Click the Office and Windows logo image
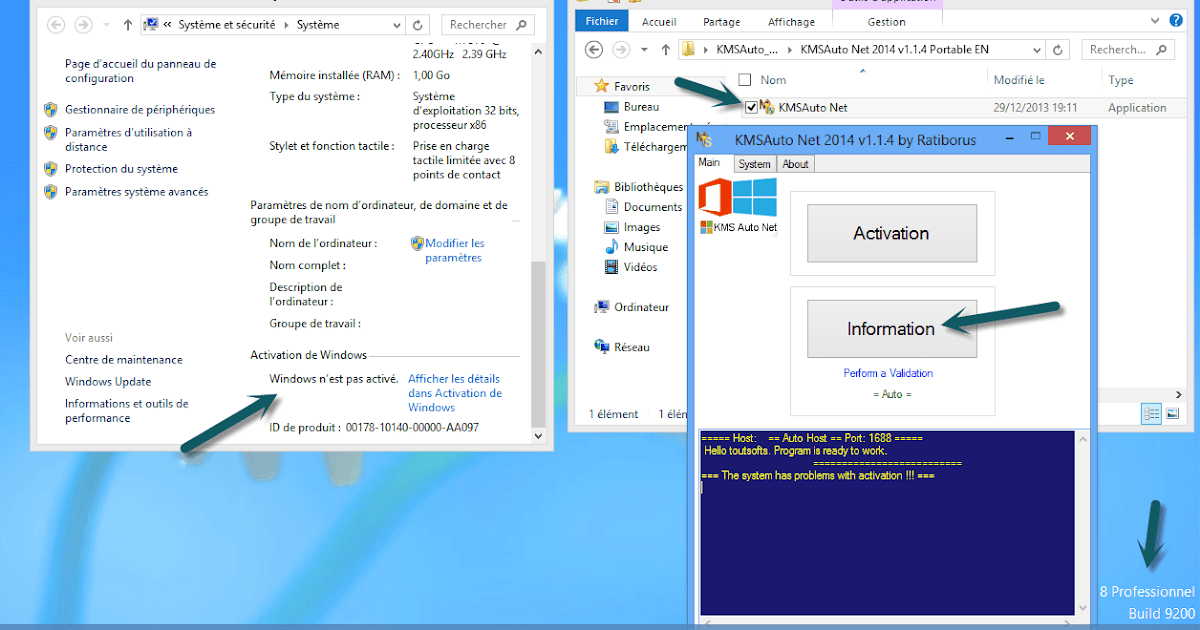The height and width of the screenshot is (630, 1200). coord(739,197)
